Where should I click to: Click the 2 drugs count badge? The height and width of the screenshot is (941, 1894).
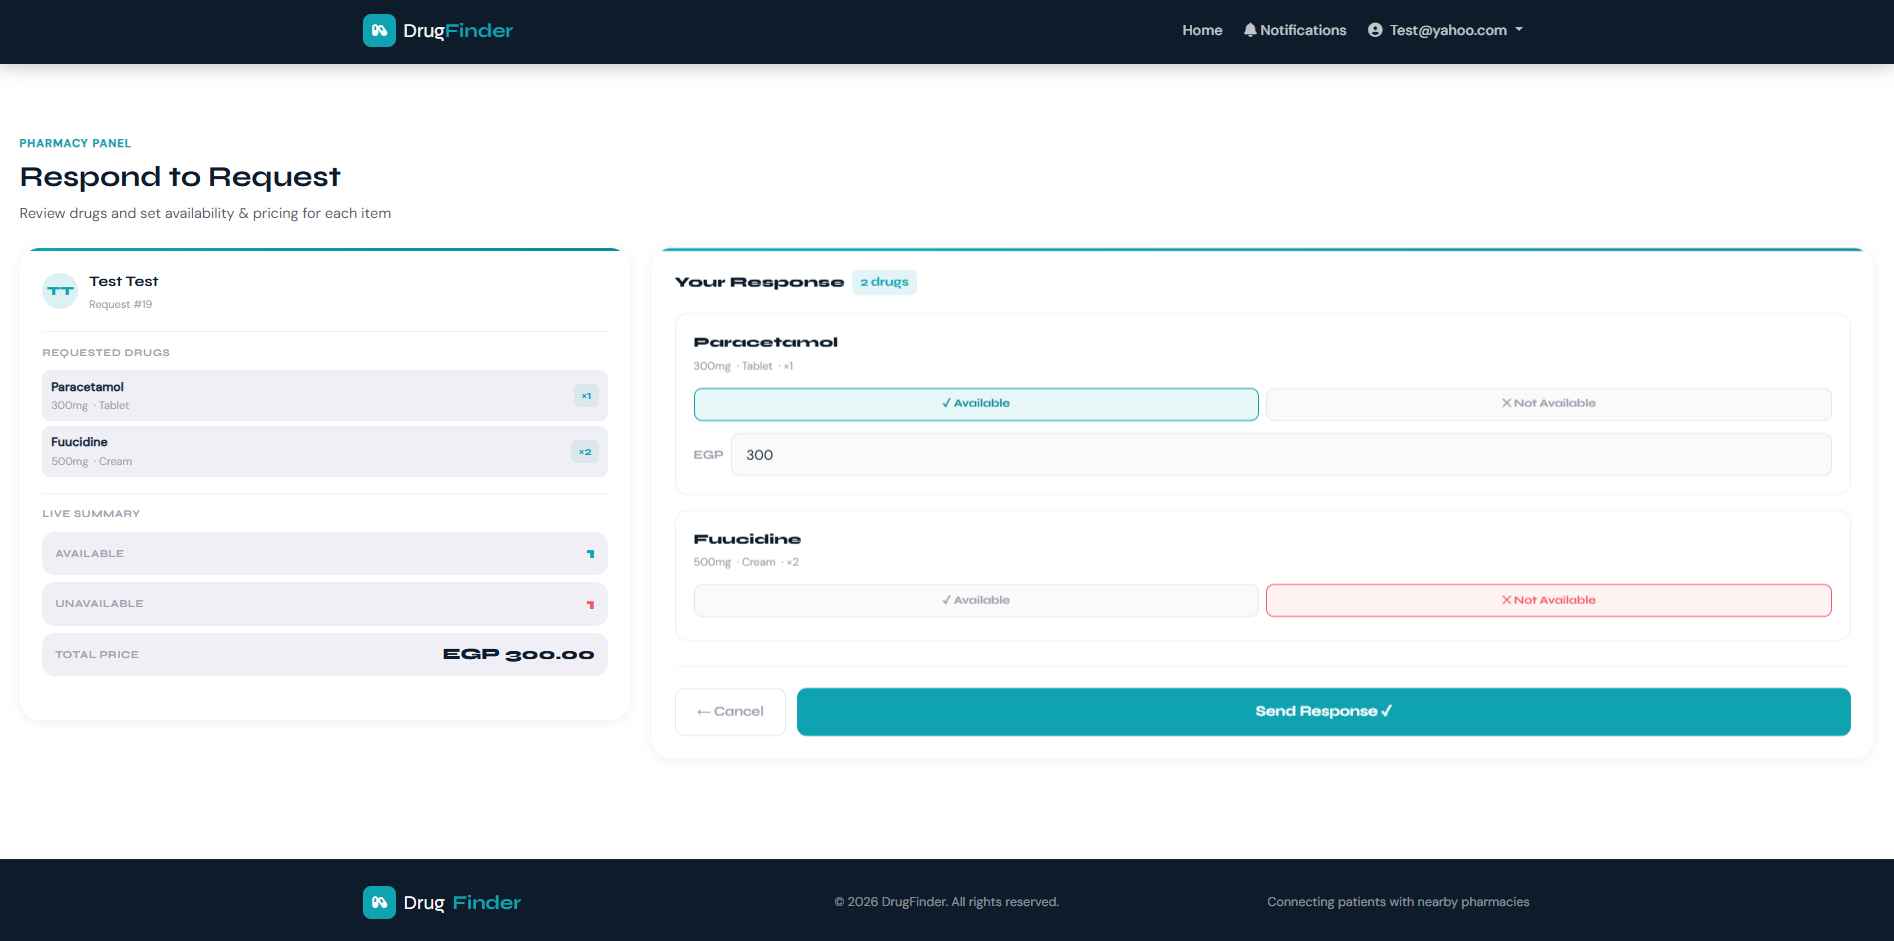(884, 282)
